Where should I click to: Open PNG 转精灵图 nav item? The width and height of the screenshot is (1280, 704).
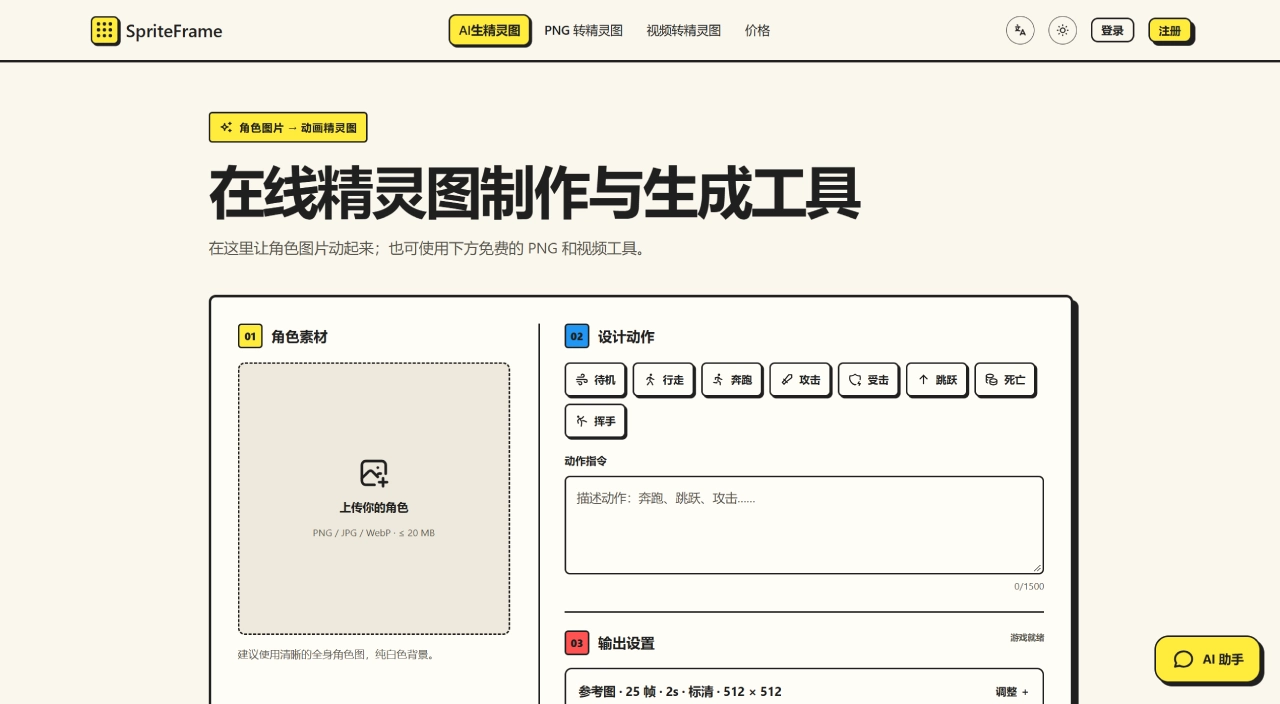583,30
